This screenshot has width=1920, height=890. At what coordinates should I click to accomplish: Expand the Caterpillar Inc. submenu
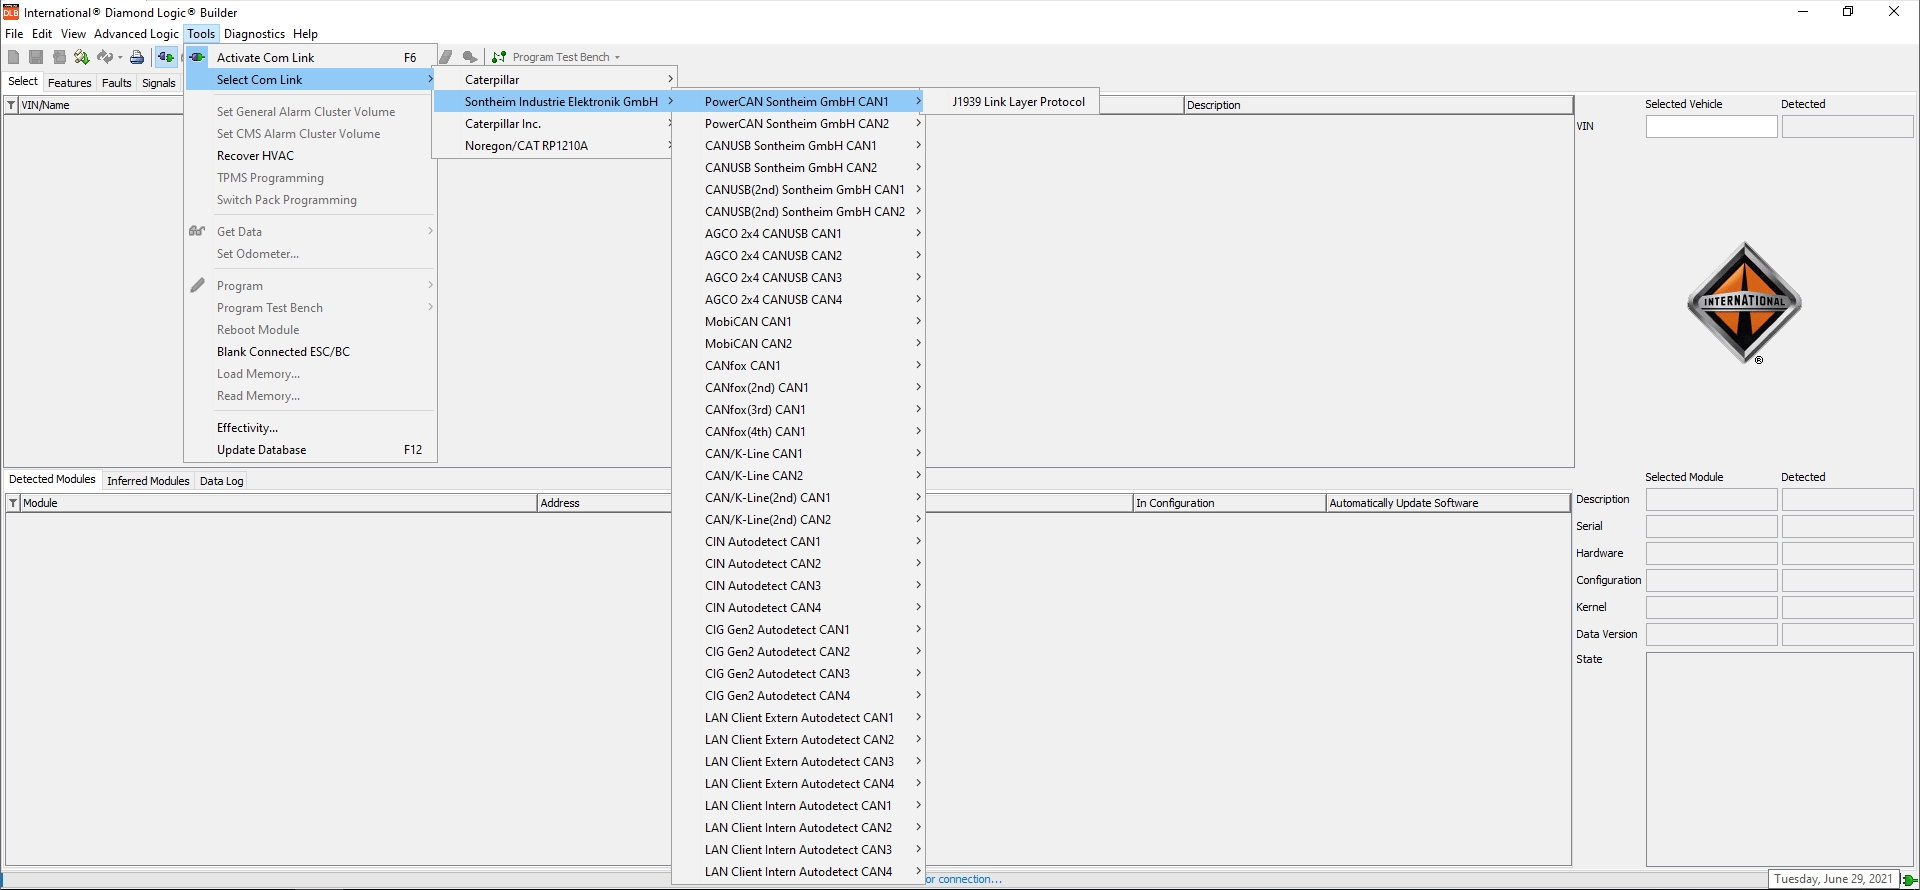(x=555, y=124)
